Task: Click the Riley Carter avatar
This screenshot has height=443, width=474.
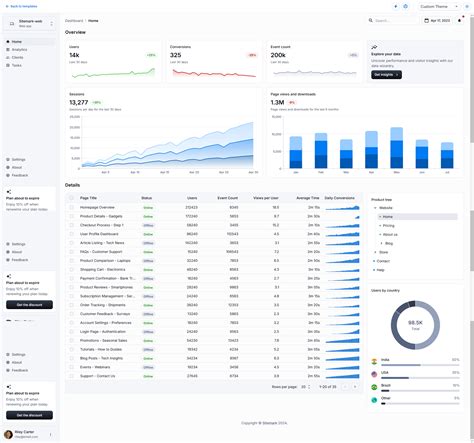Action: tap(8, 434)
